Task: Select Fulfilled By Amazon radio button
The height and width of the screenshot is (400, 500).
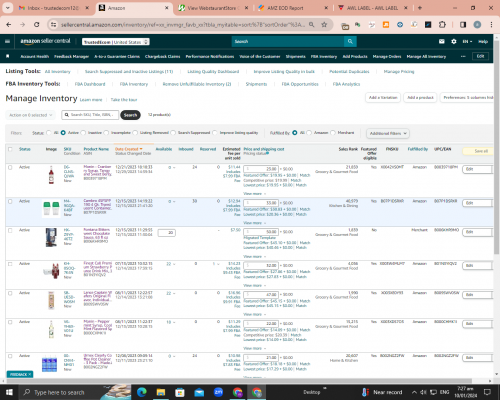Action: coord(309,133)
